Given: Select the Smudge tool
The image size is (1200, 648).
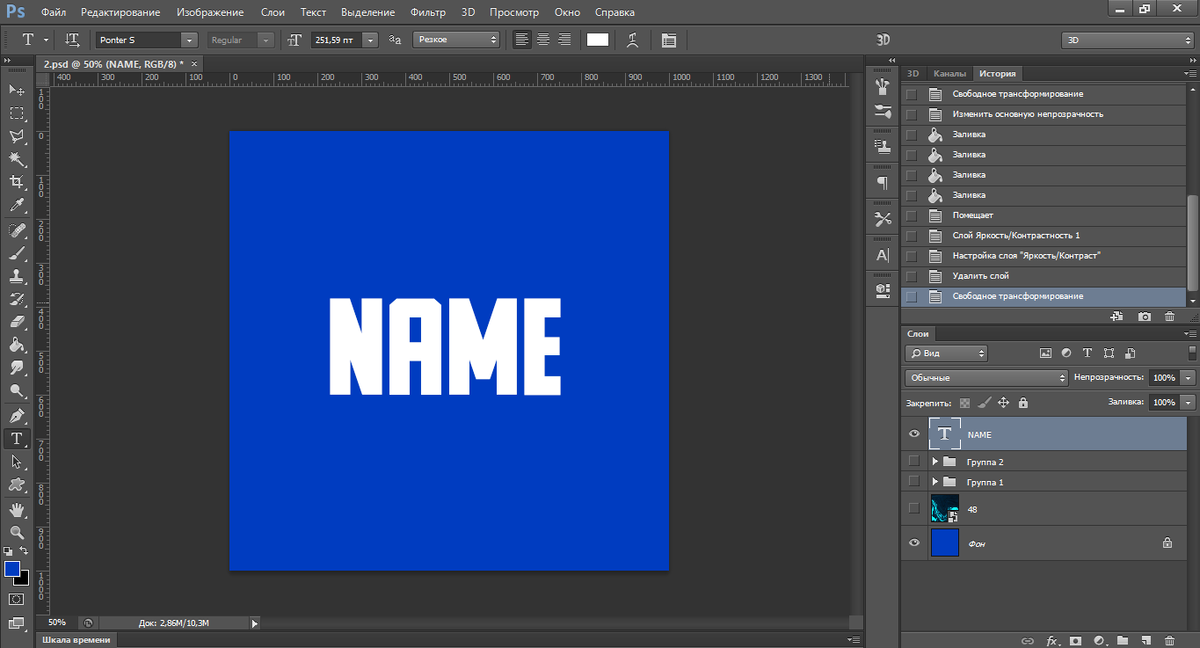Looking at the screenshot, I should click(x=17, y=368).
